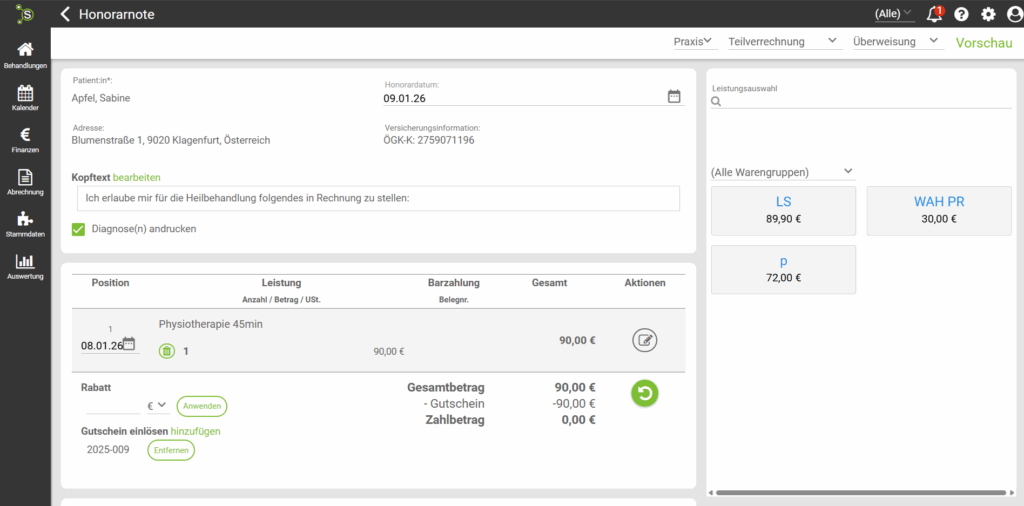1024x506 pixels.
Task: Remove voucher with Entfernen button
Action: click(x=171, y=450)
